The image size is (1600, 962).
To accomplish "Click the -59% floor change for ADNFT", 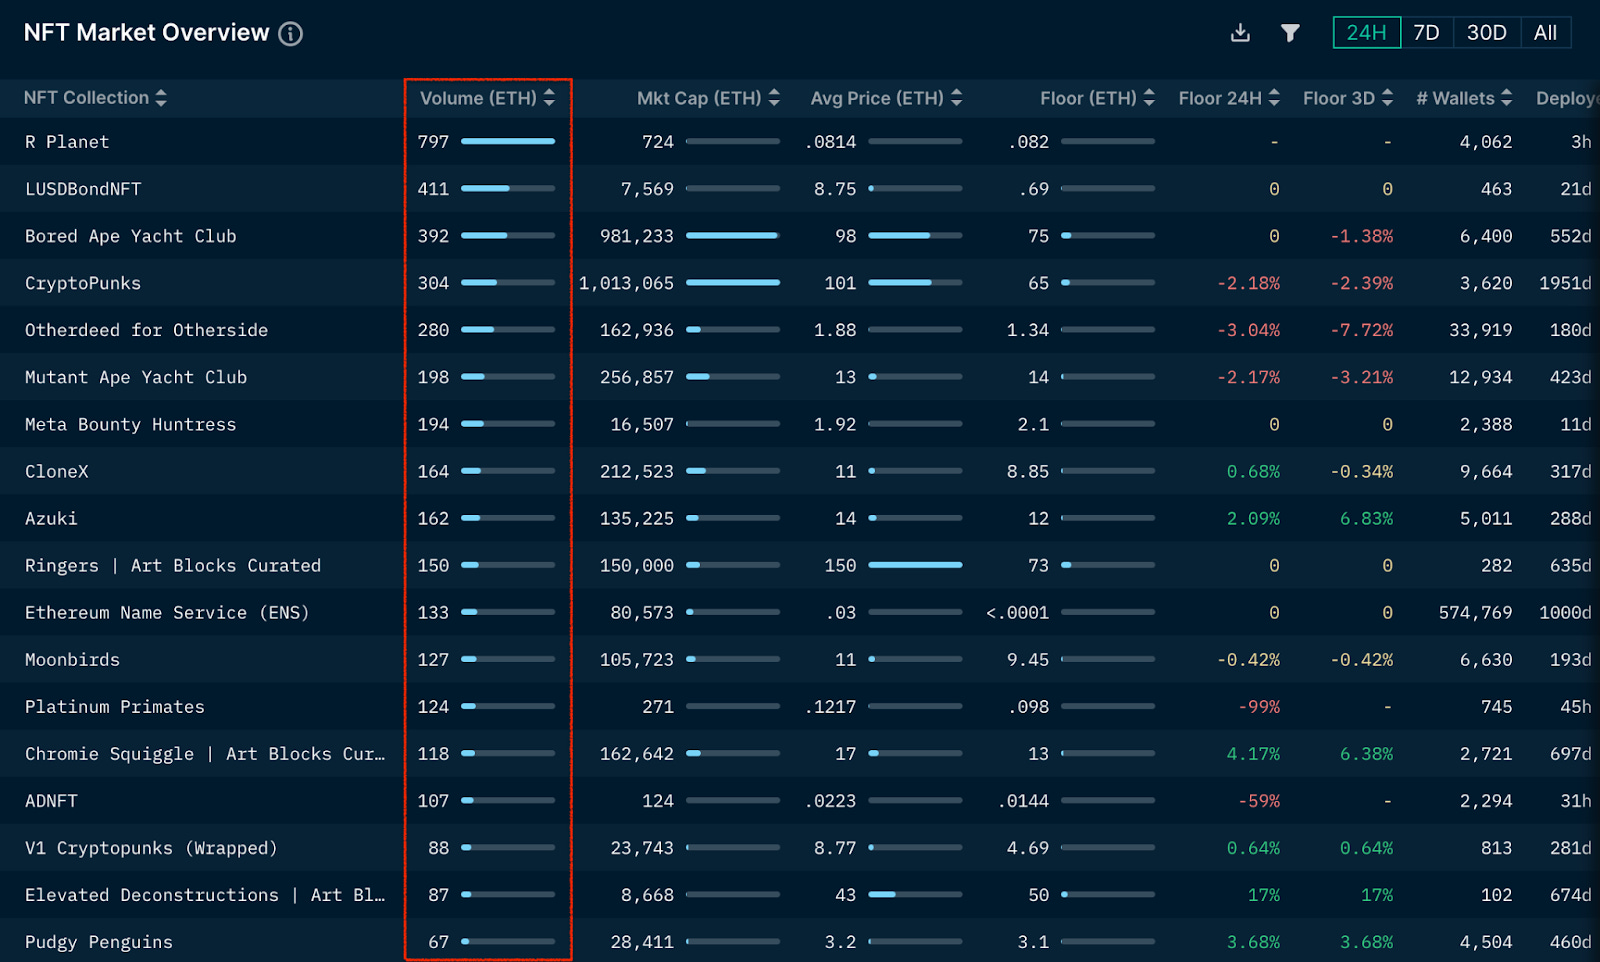I will (x=1259, y=800).
